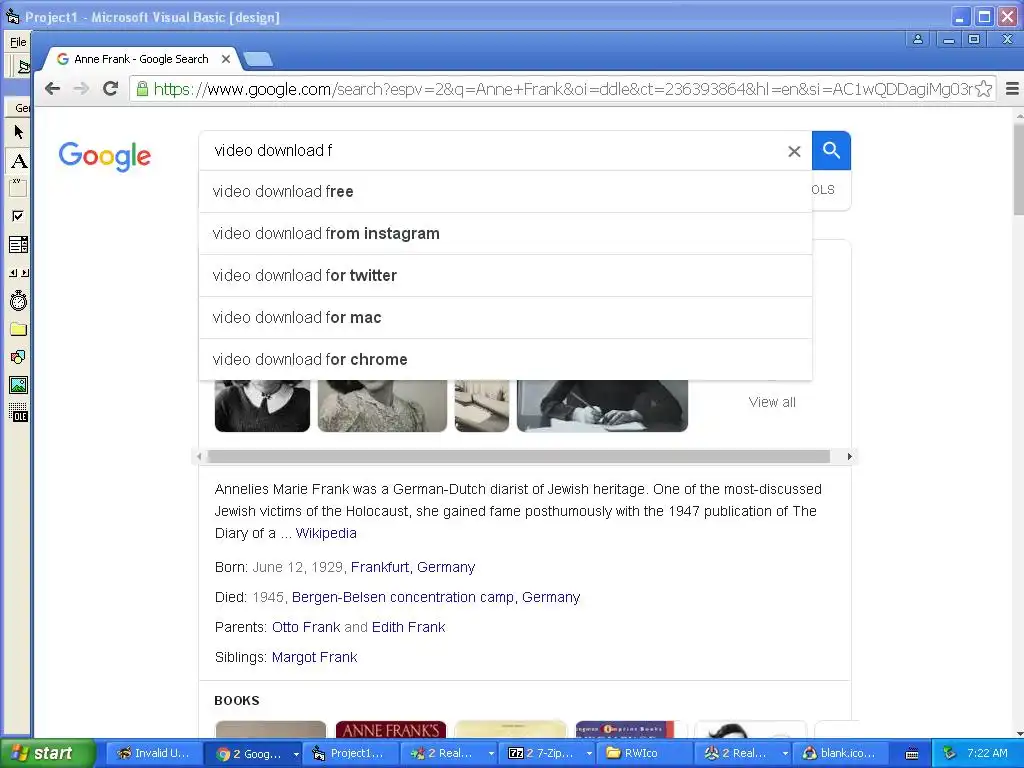Image resolution: width=1024 pixels, height=768 pixels.
Task: Close the Anne Frank Google Search tab
Action: 226,59
